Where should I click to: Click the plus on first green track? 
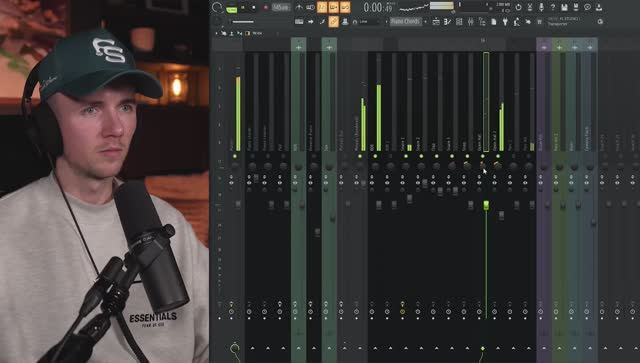click(x=298, y=48)
